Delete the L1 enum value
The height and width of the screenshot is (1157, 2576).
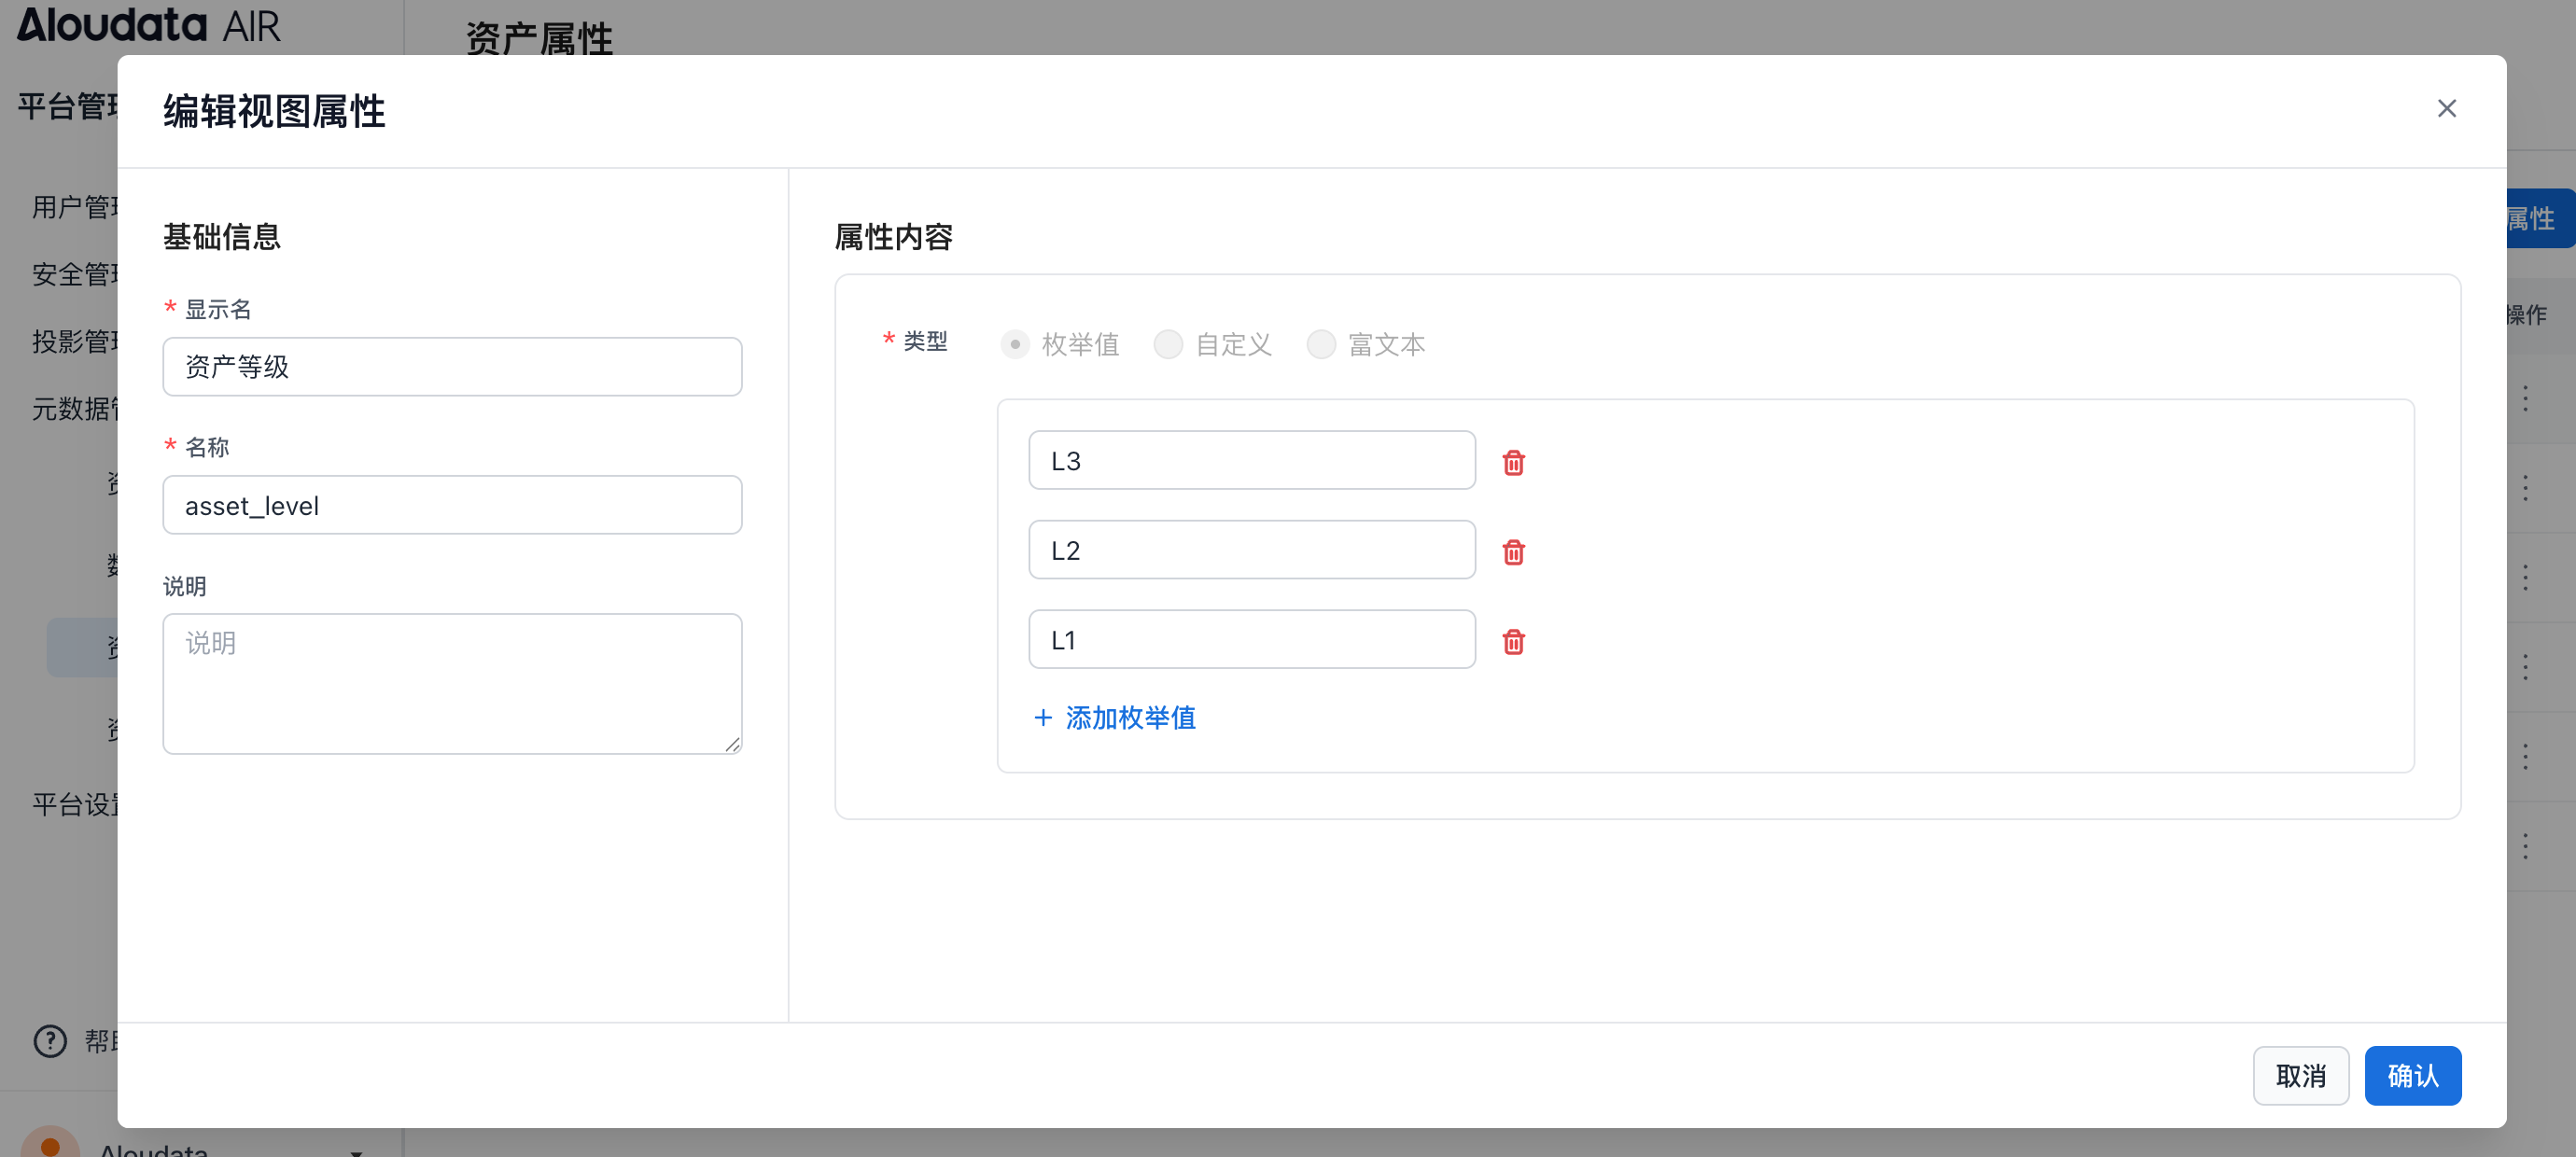pyautogui.click(x=1513, y=642)
